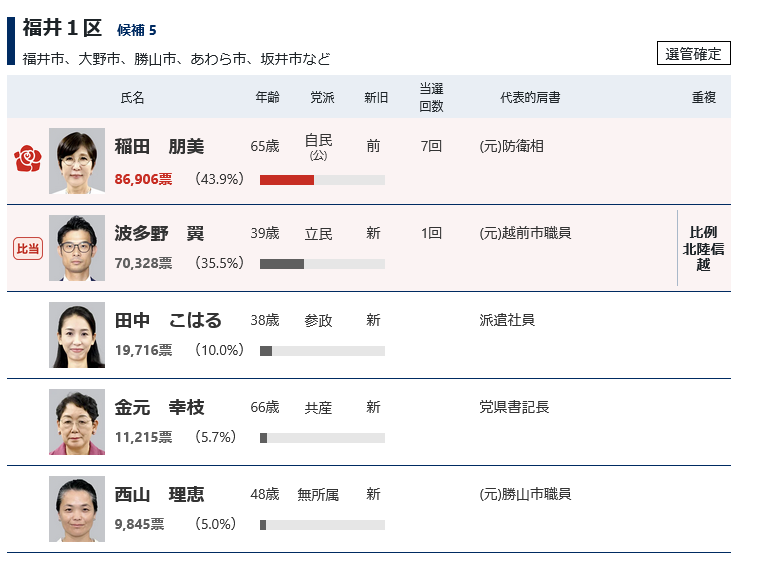Select candidate name 西山 理恵
The width and height of the screenshot is (771, 564).
[x=159, y=495]
